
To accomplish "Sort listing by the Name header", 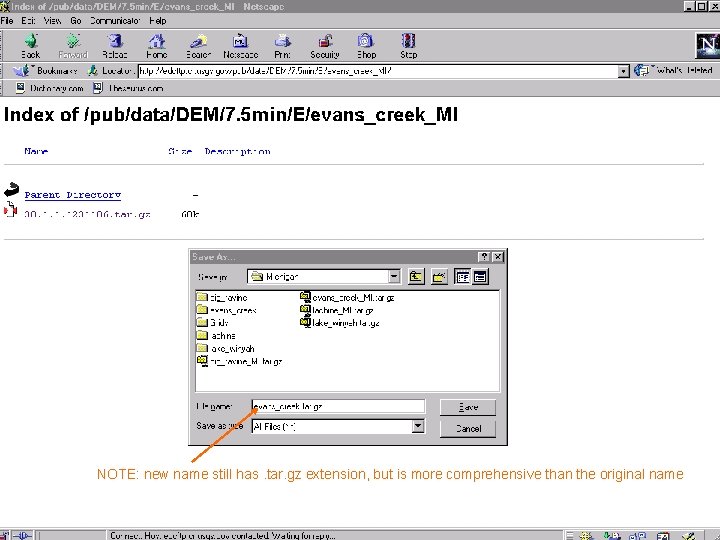I will coord(36,151).
